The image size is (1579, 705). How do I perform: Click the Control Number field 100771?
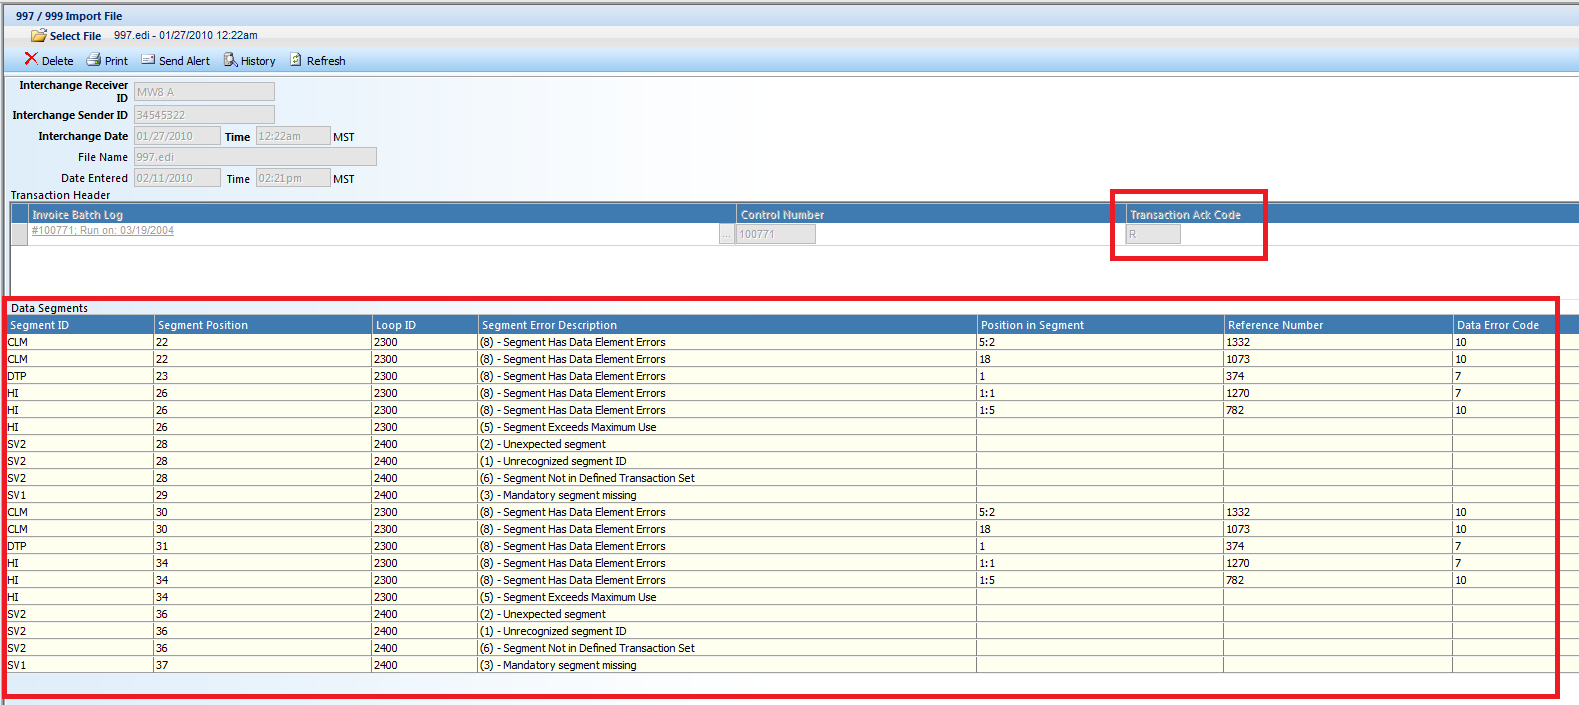tap(776, 234)
